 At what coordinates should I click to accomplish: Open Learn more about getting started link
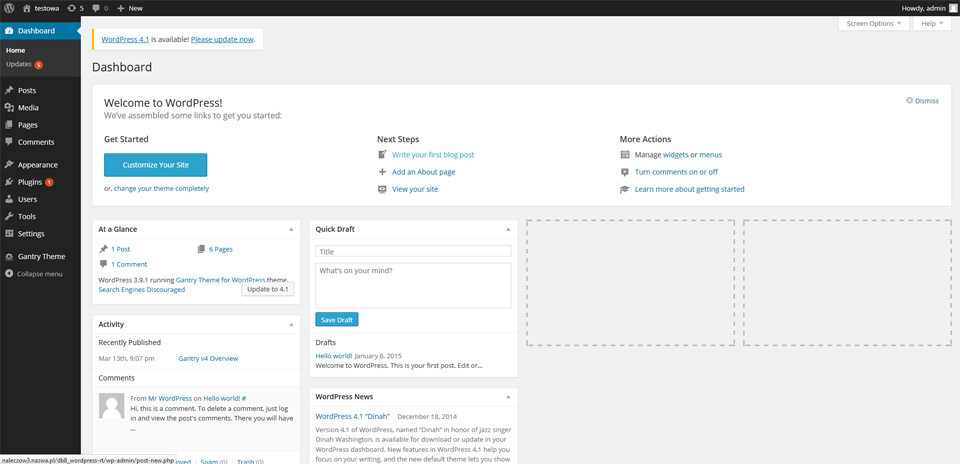pyautogui.click(x=689, y=189)
